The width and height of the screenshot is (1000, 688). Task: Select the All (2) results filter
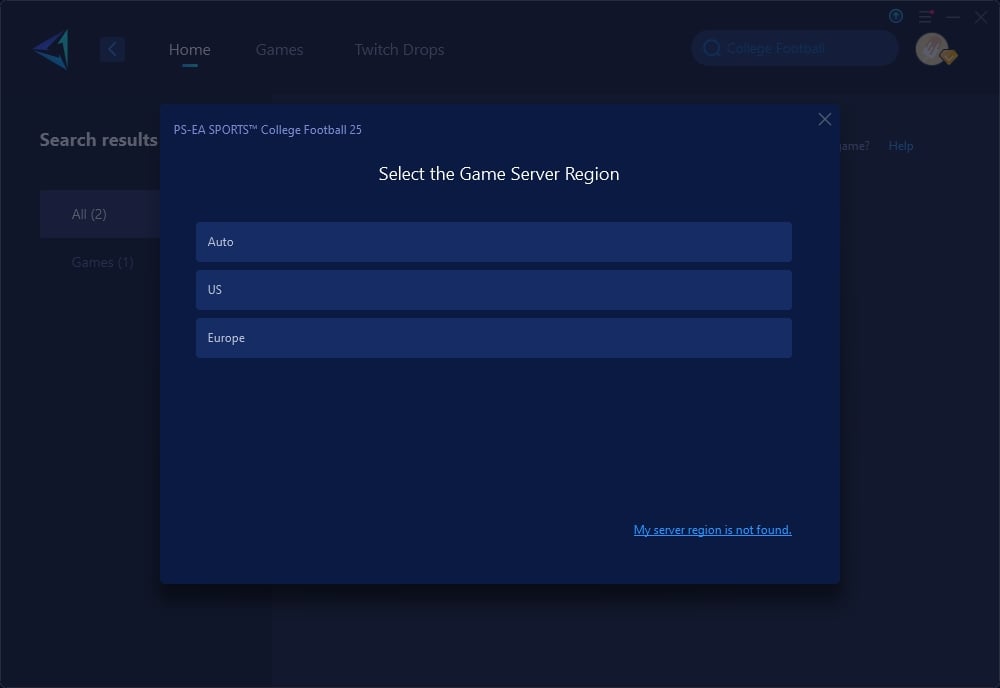point(100,214)
